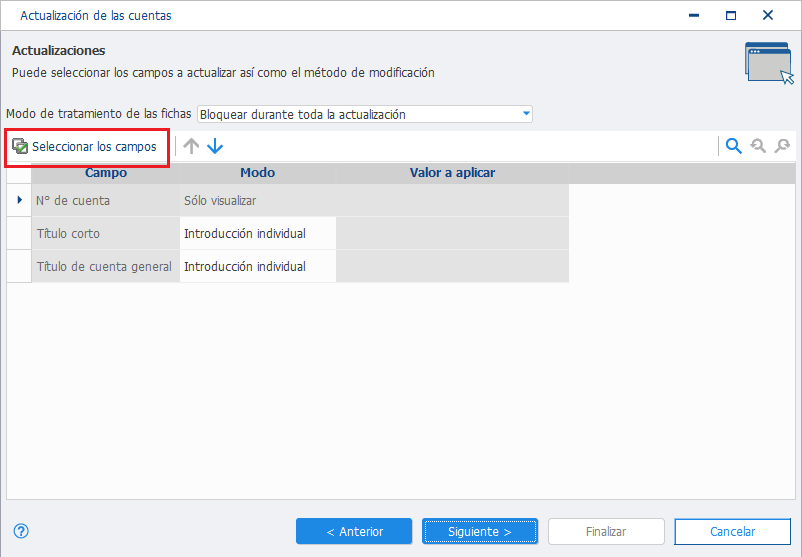802x557 pixels.
Task: Click the Finalizar button
Action: pyautogui.click(x=606, y=531)
